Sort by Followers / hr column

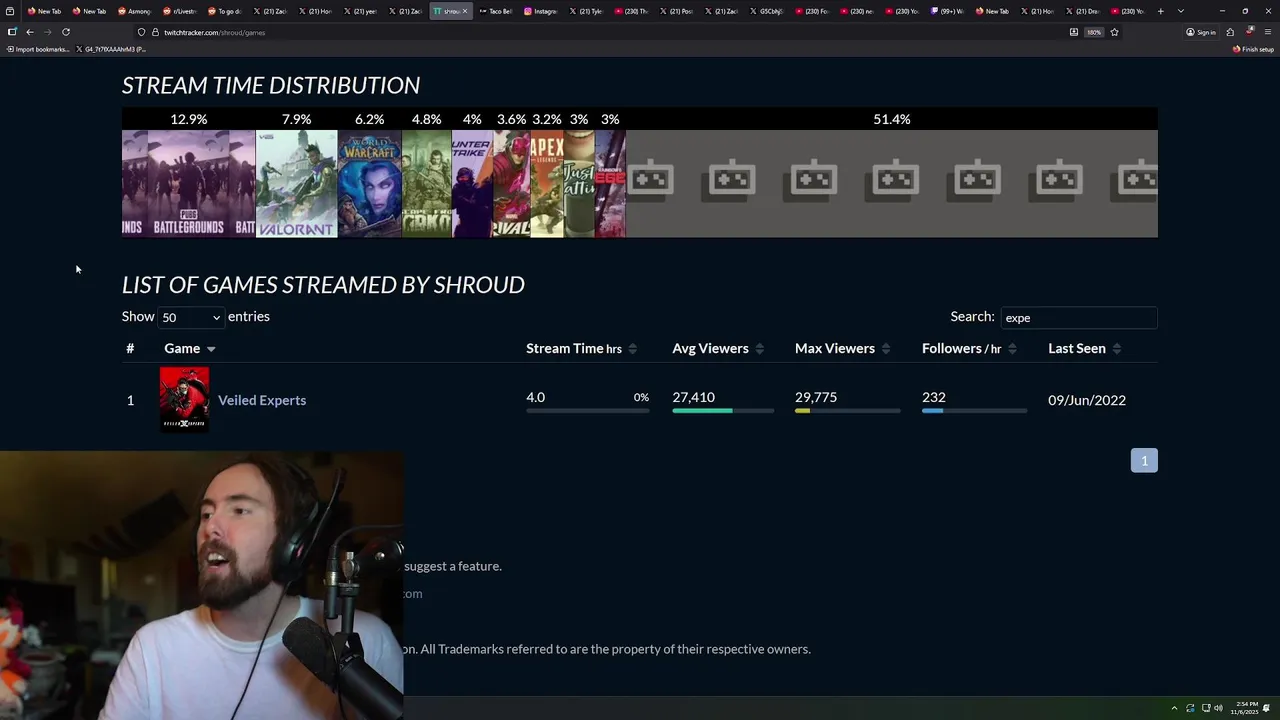coord(969,348)
